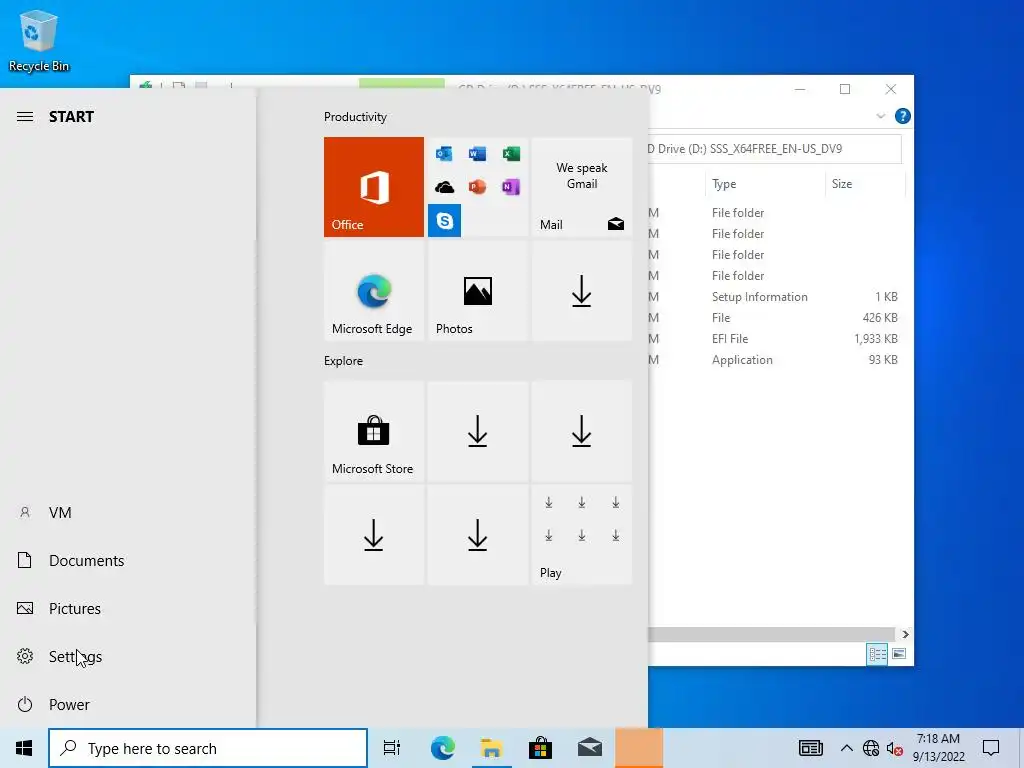Launch Excel from the Office apps tile
1024x768 pixels.
(x=511, y=154)
